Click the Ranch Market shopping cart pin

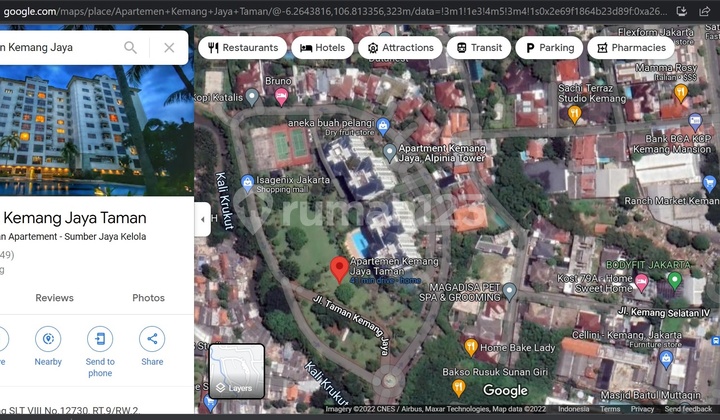pyautogui.click(x=709, y=184)
